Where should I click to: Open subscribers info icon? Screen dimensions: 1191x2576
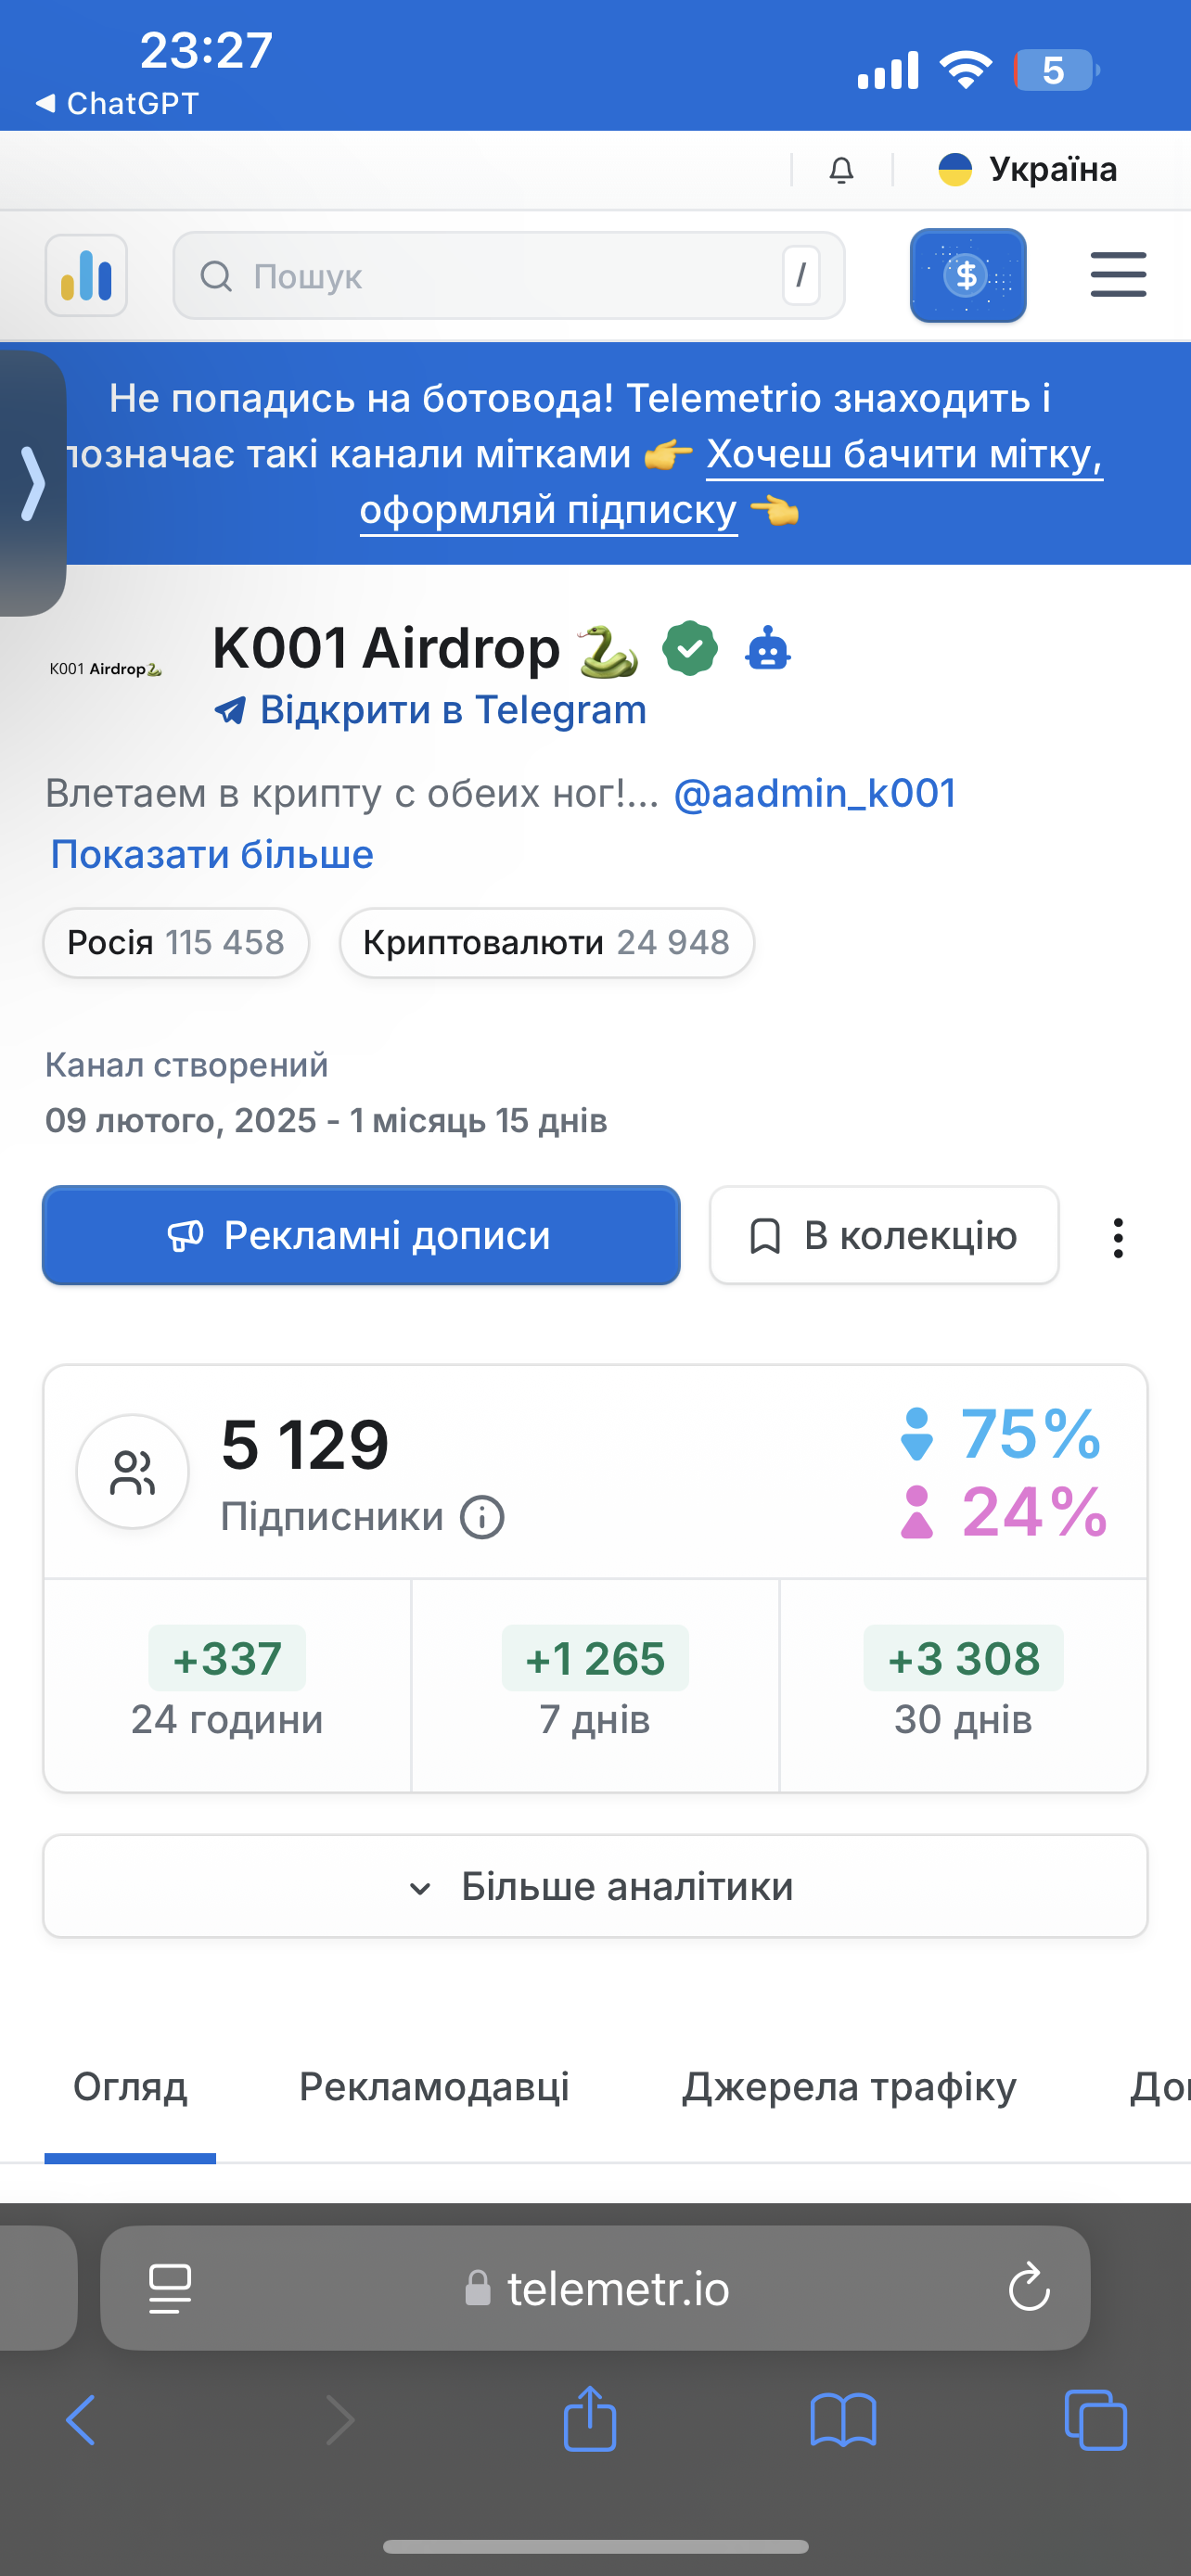(x=482, y=1517)
